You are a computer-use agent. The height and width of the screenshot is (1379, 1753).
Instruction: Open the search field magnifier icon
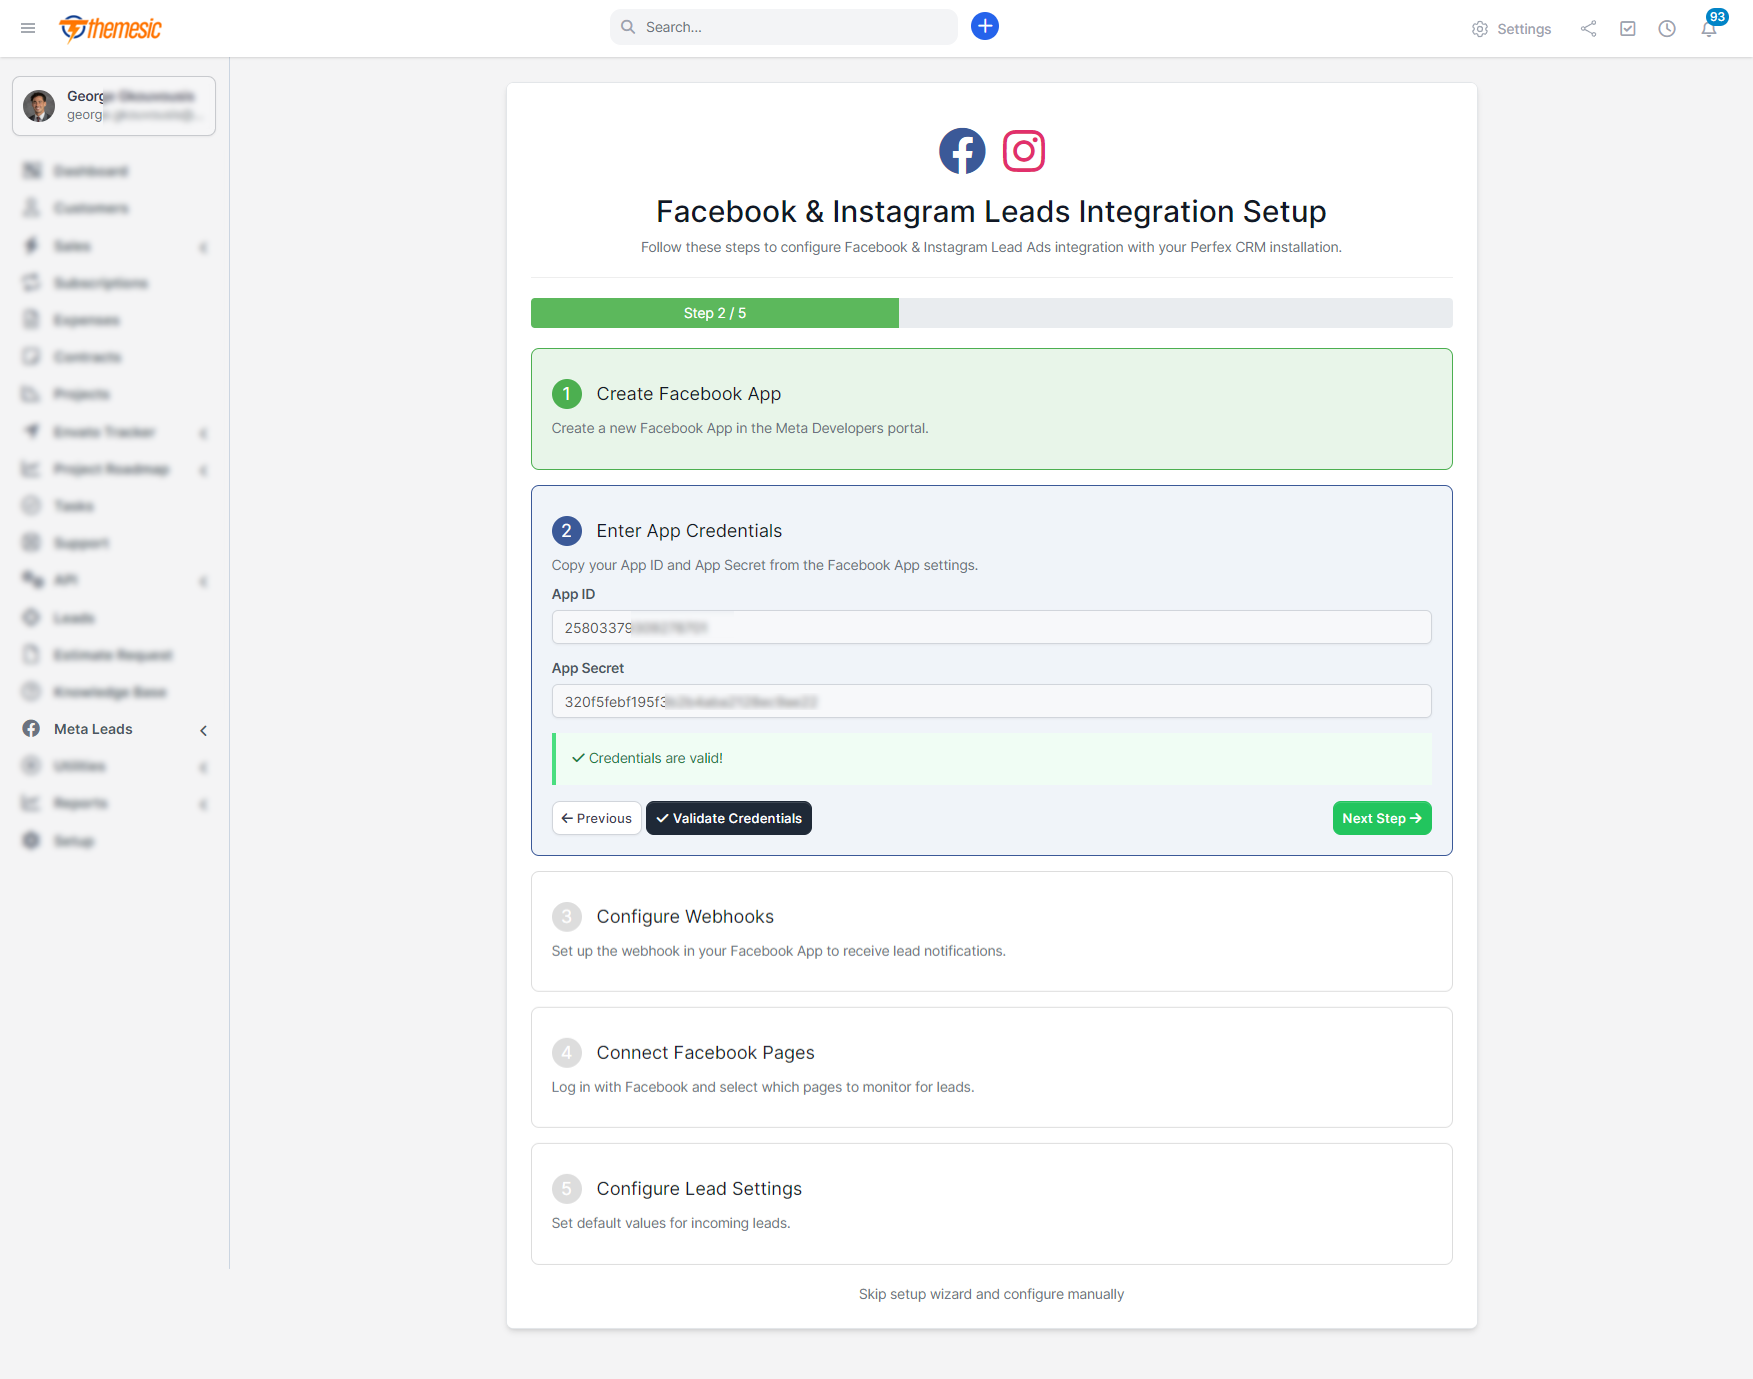627,27
